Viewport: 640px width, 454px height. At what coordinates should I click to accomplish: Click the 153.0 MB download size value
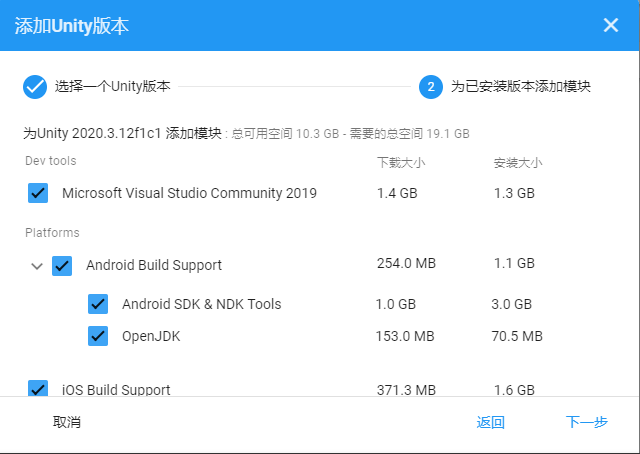405,336
